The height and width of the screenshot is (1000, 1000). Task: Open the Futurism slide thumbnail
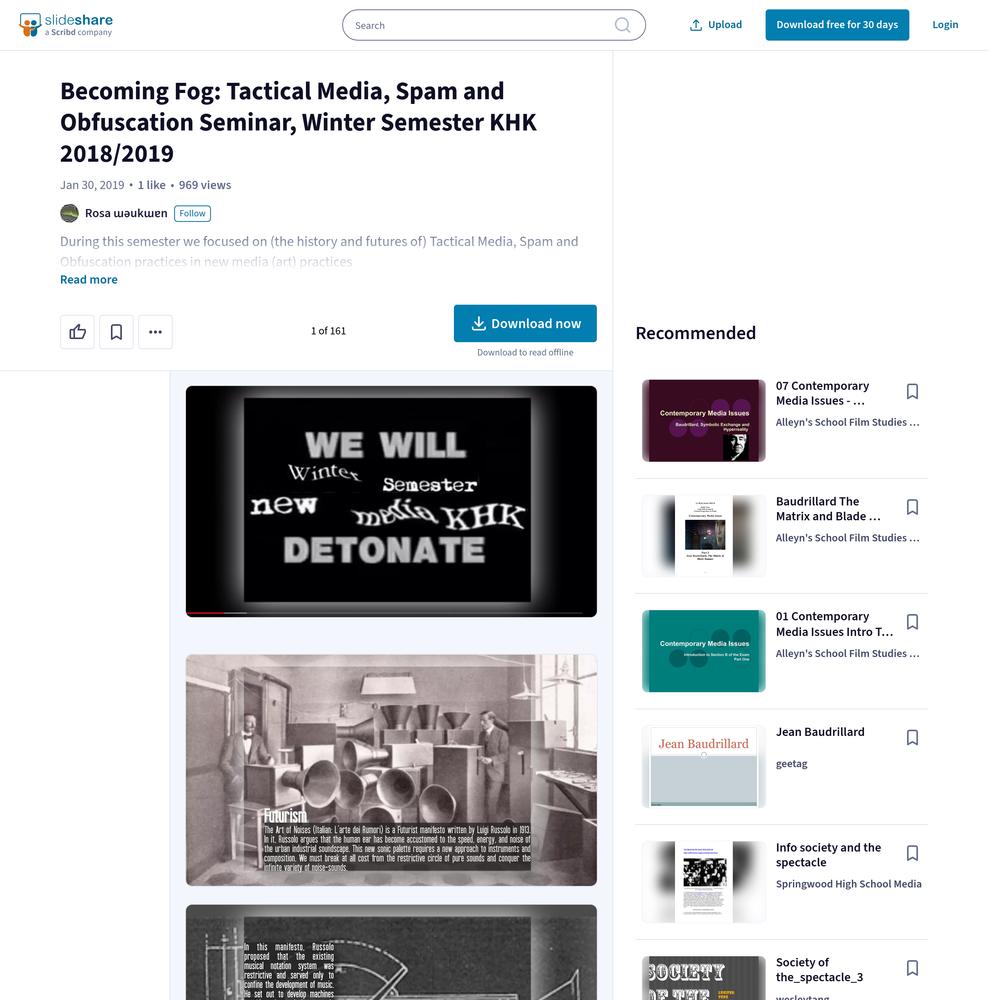[x=391, y=770]
